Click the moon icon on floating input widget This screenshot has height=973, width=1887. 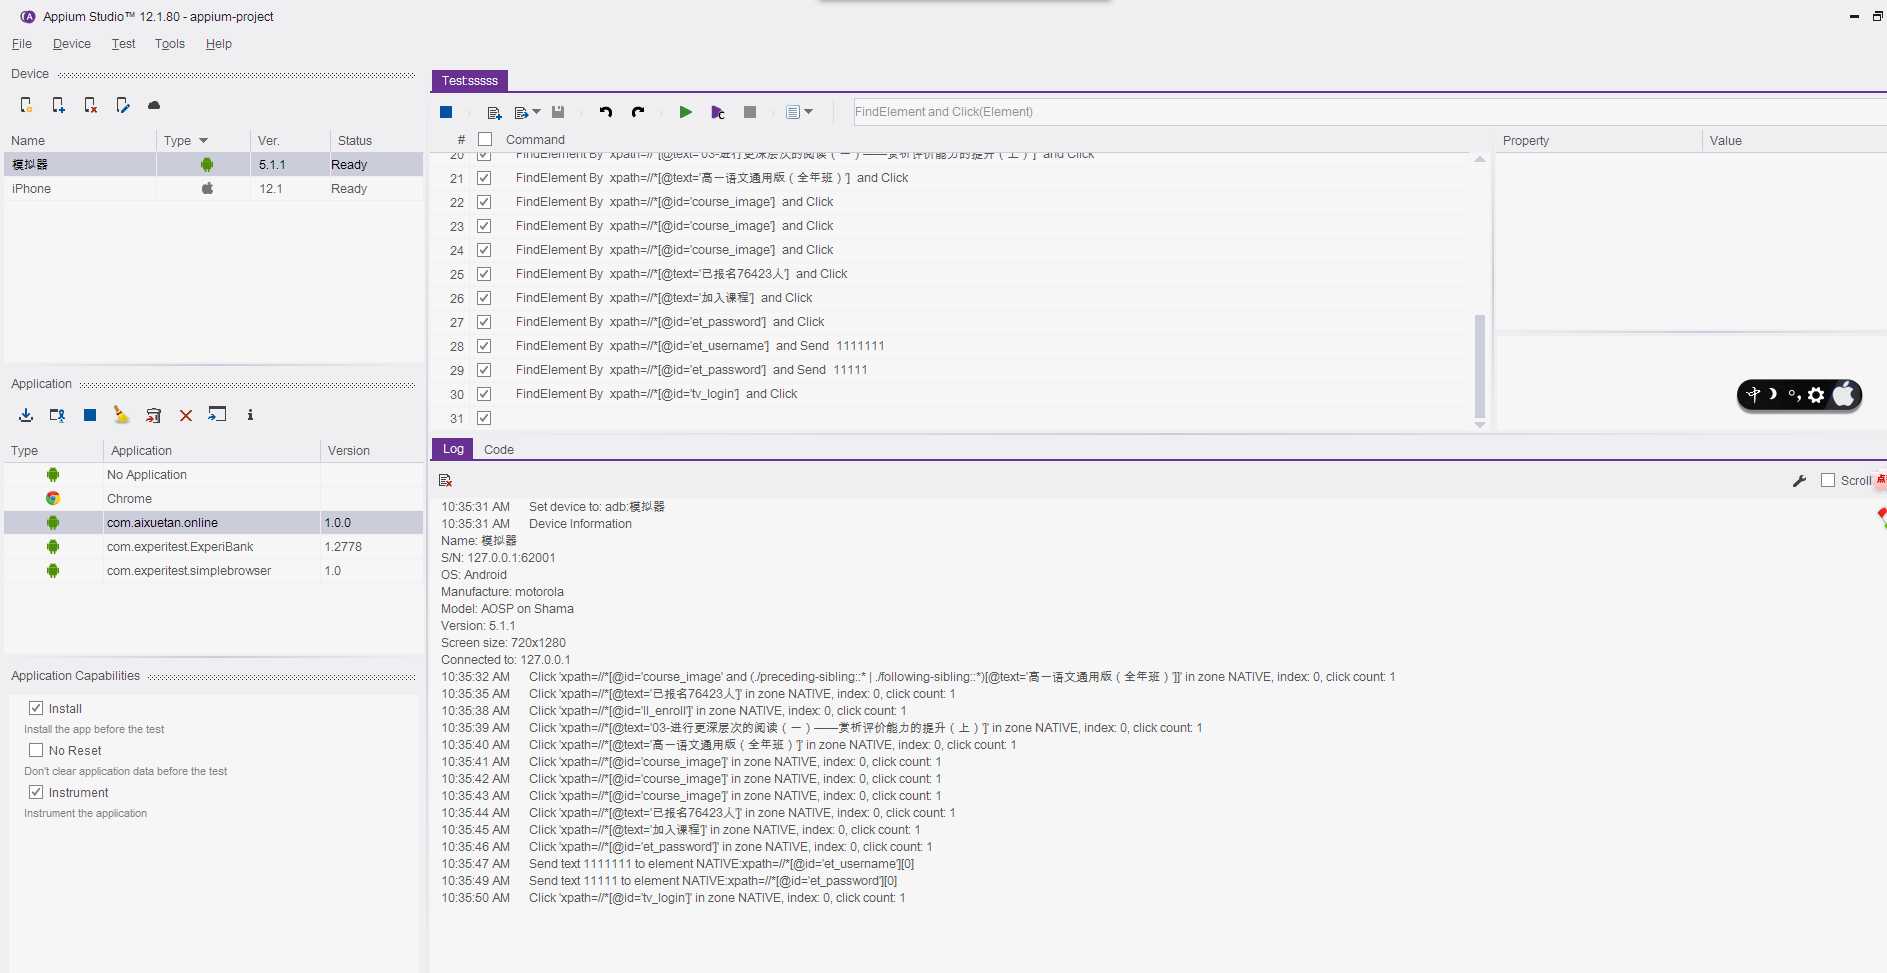pyautogui.click(x=1772, y=394)
